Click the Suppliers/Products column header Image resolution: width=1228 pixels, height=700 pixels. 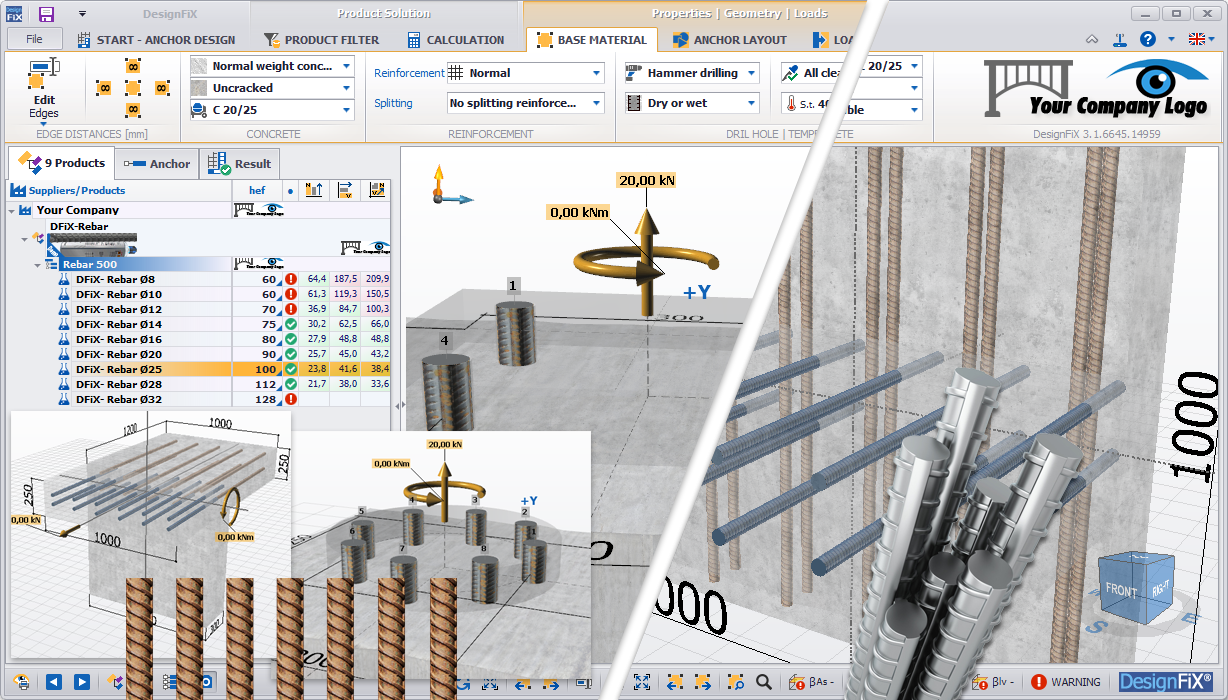click(x=119, y=190)
